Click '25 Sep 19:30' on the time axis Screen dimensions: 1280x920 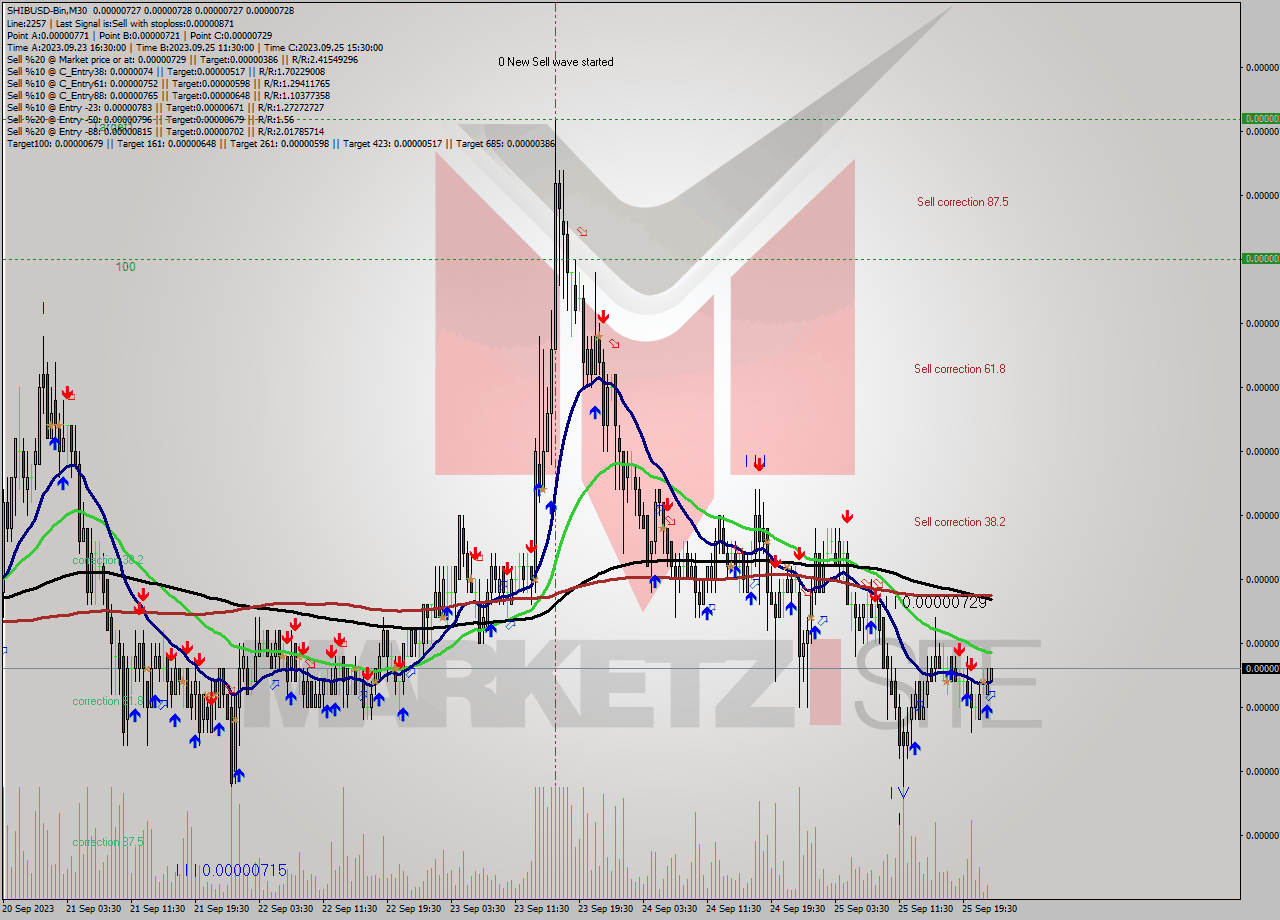pos(990,909)
